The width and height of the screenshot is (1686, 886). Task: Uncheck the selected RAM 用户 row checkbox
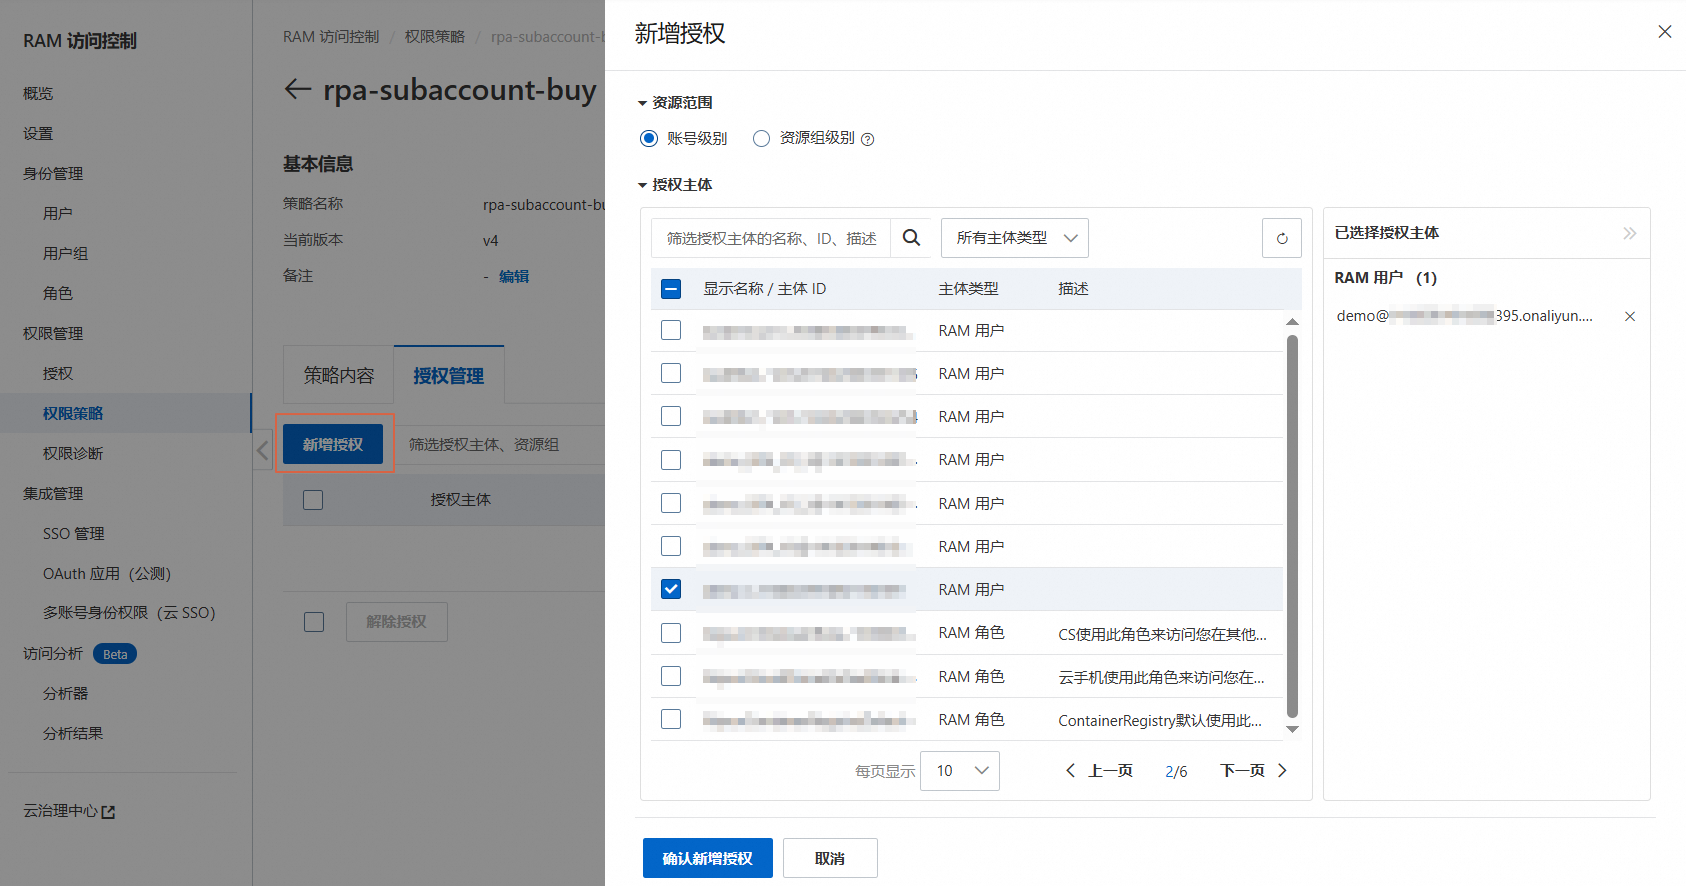[671, 589]
